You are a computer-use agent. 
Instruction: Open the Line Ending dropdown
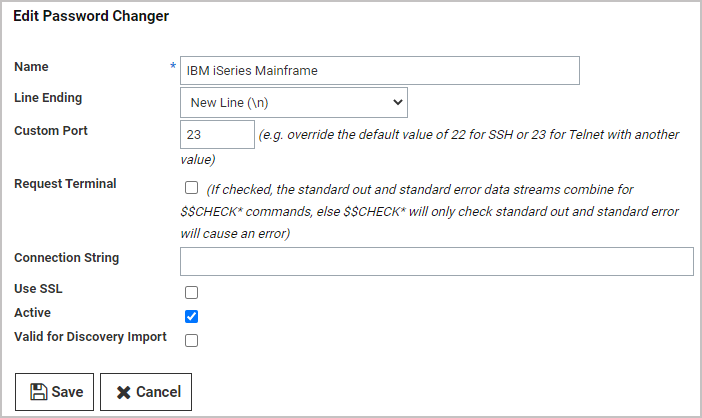[293, 102]
